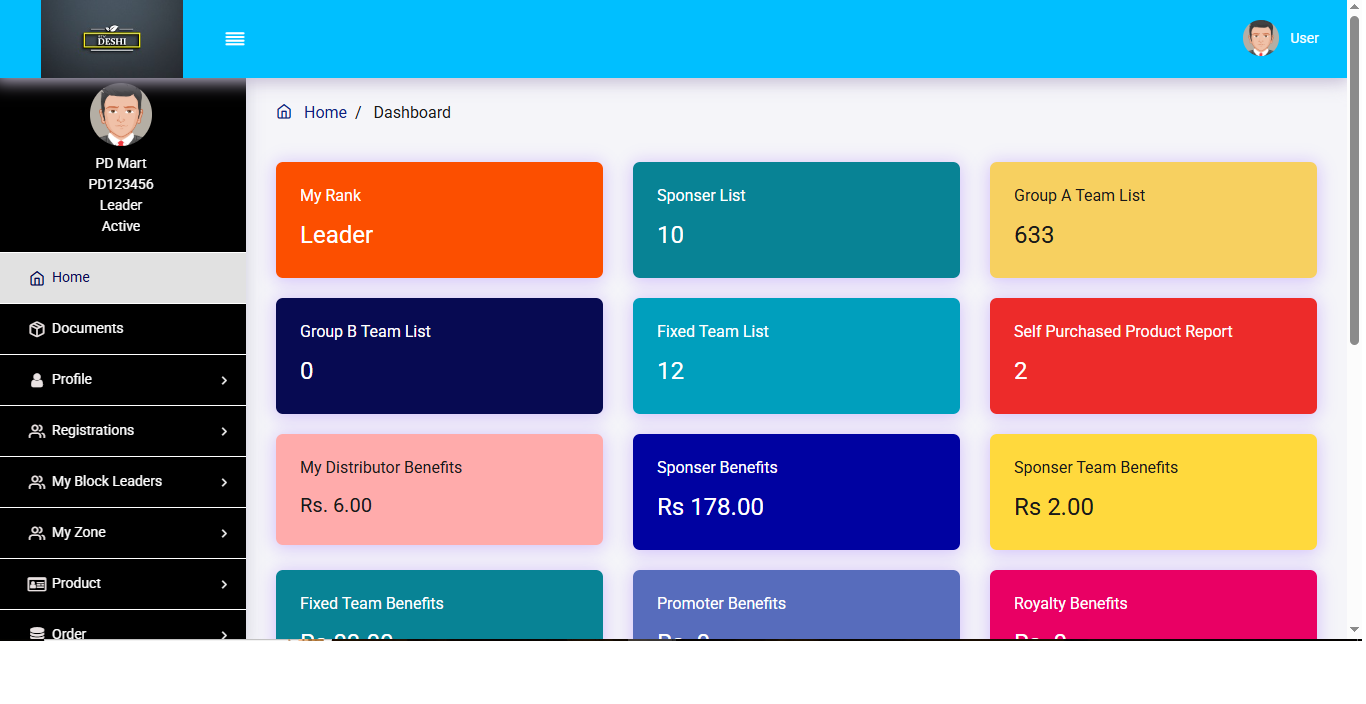This screenshot has height=704, width=1366.
Task: Open the hamburger menu icon
Action: click(x=235, y=39)
